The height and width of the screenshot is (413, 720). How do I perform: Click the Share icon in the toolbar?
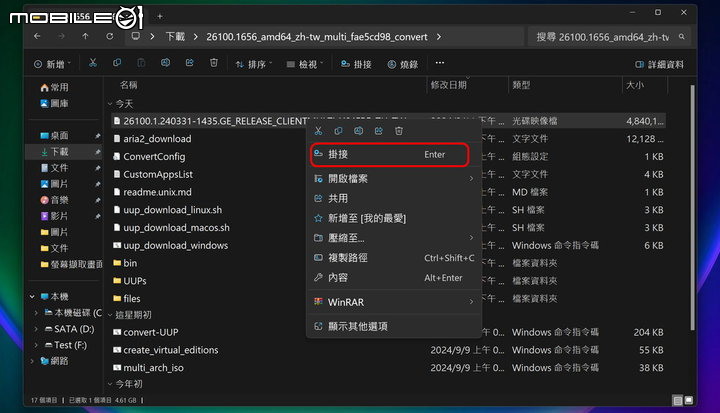click(190, 63)
